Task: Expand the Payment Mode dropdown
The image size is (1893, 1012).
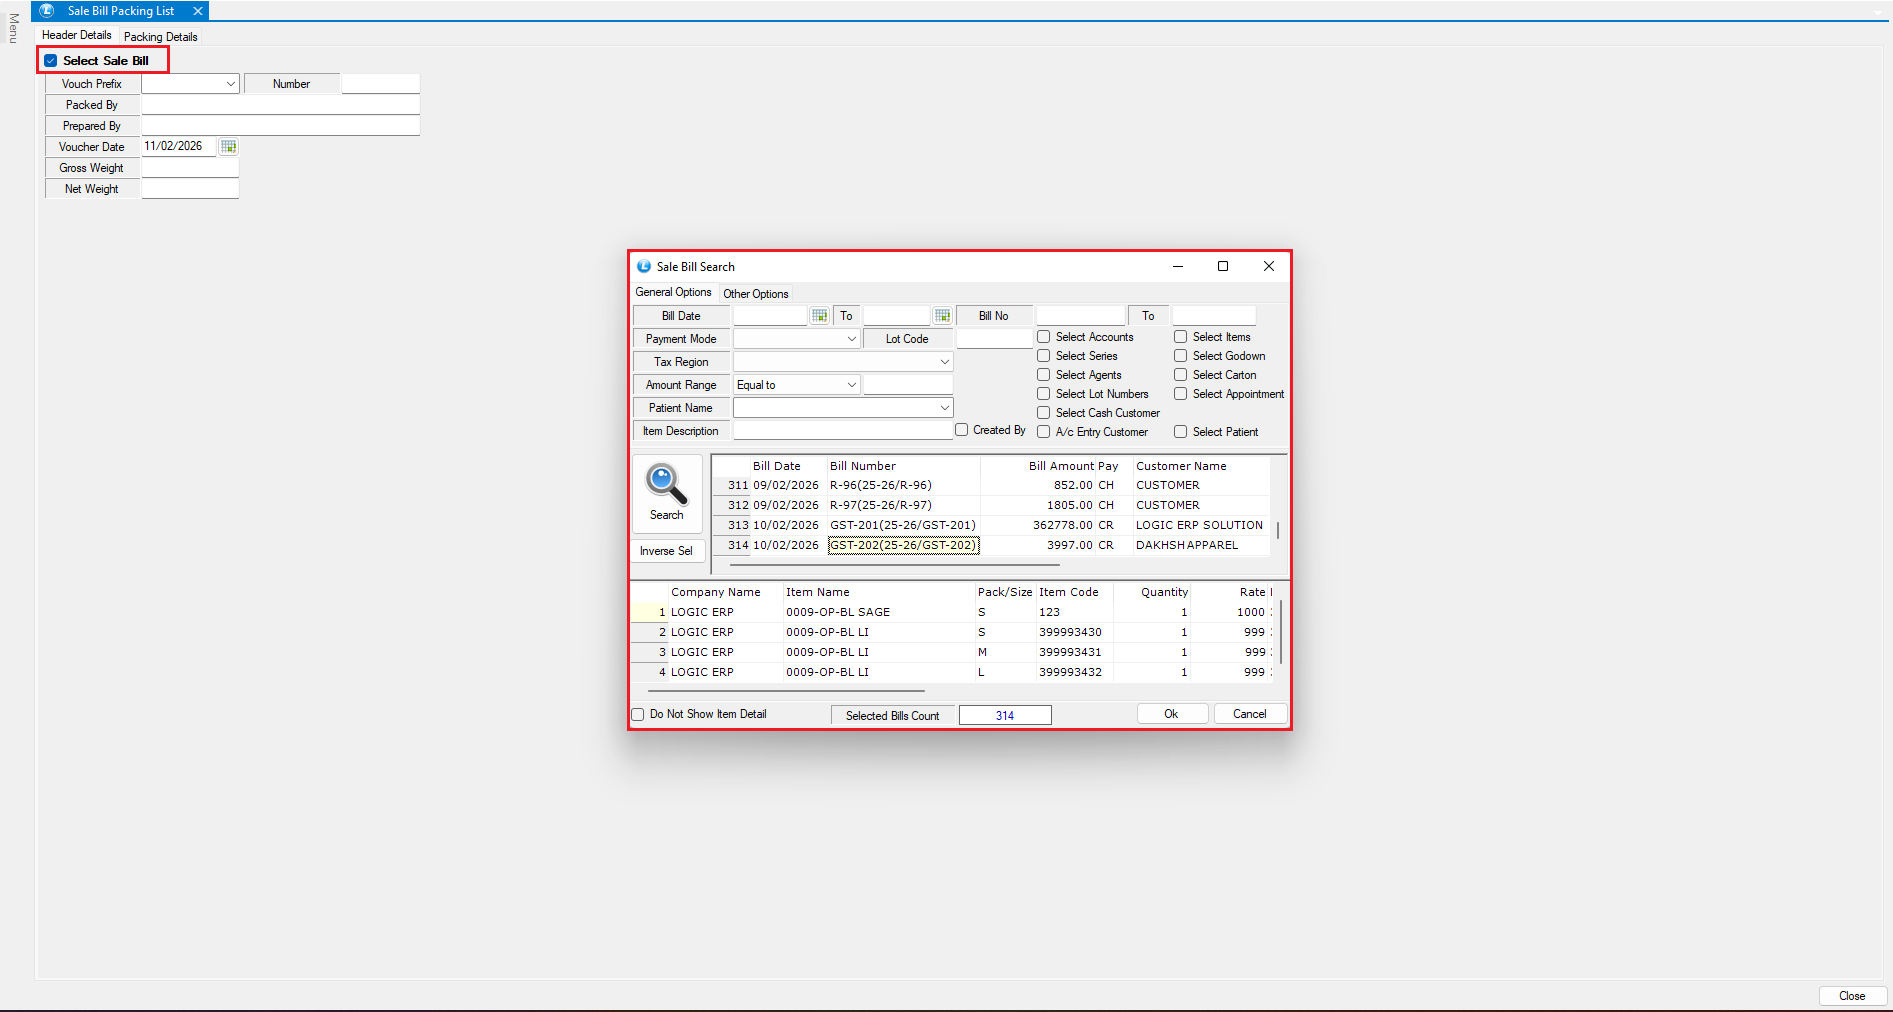Action: point(851,339)
